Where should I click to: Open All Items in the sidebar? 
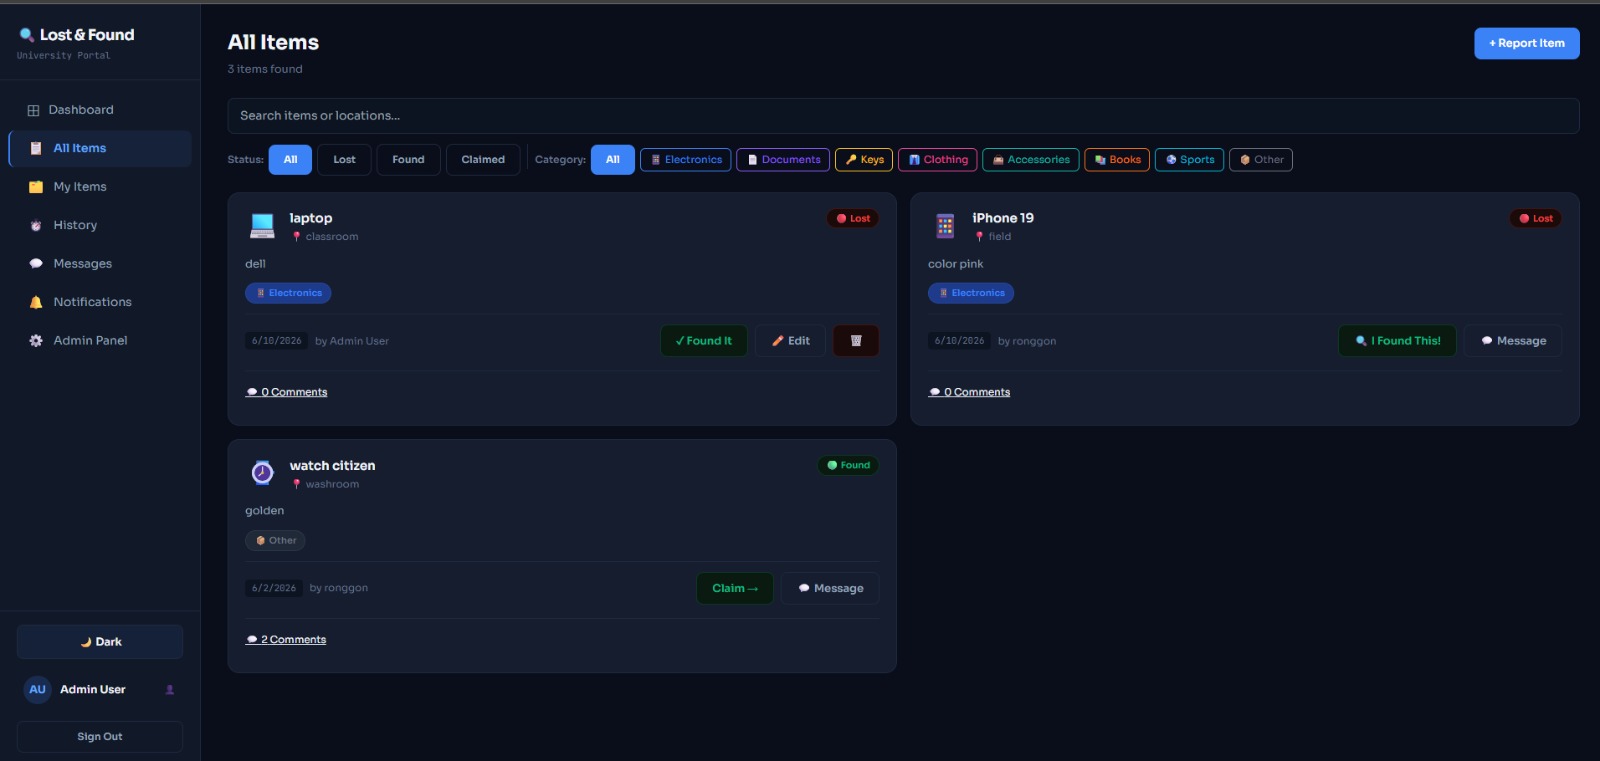[x=100, y=149]
